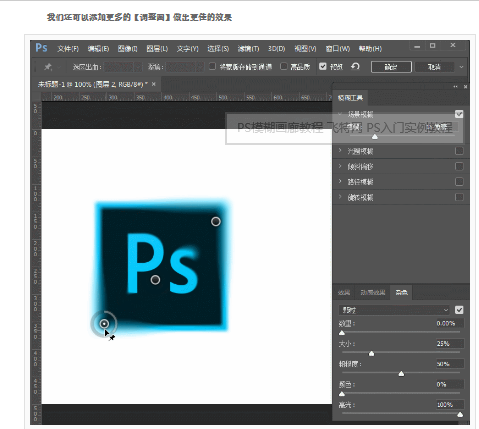
Task: Click the selection bleed input field
Action: (123, 67)
